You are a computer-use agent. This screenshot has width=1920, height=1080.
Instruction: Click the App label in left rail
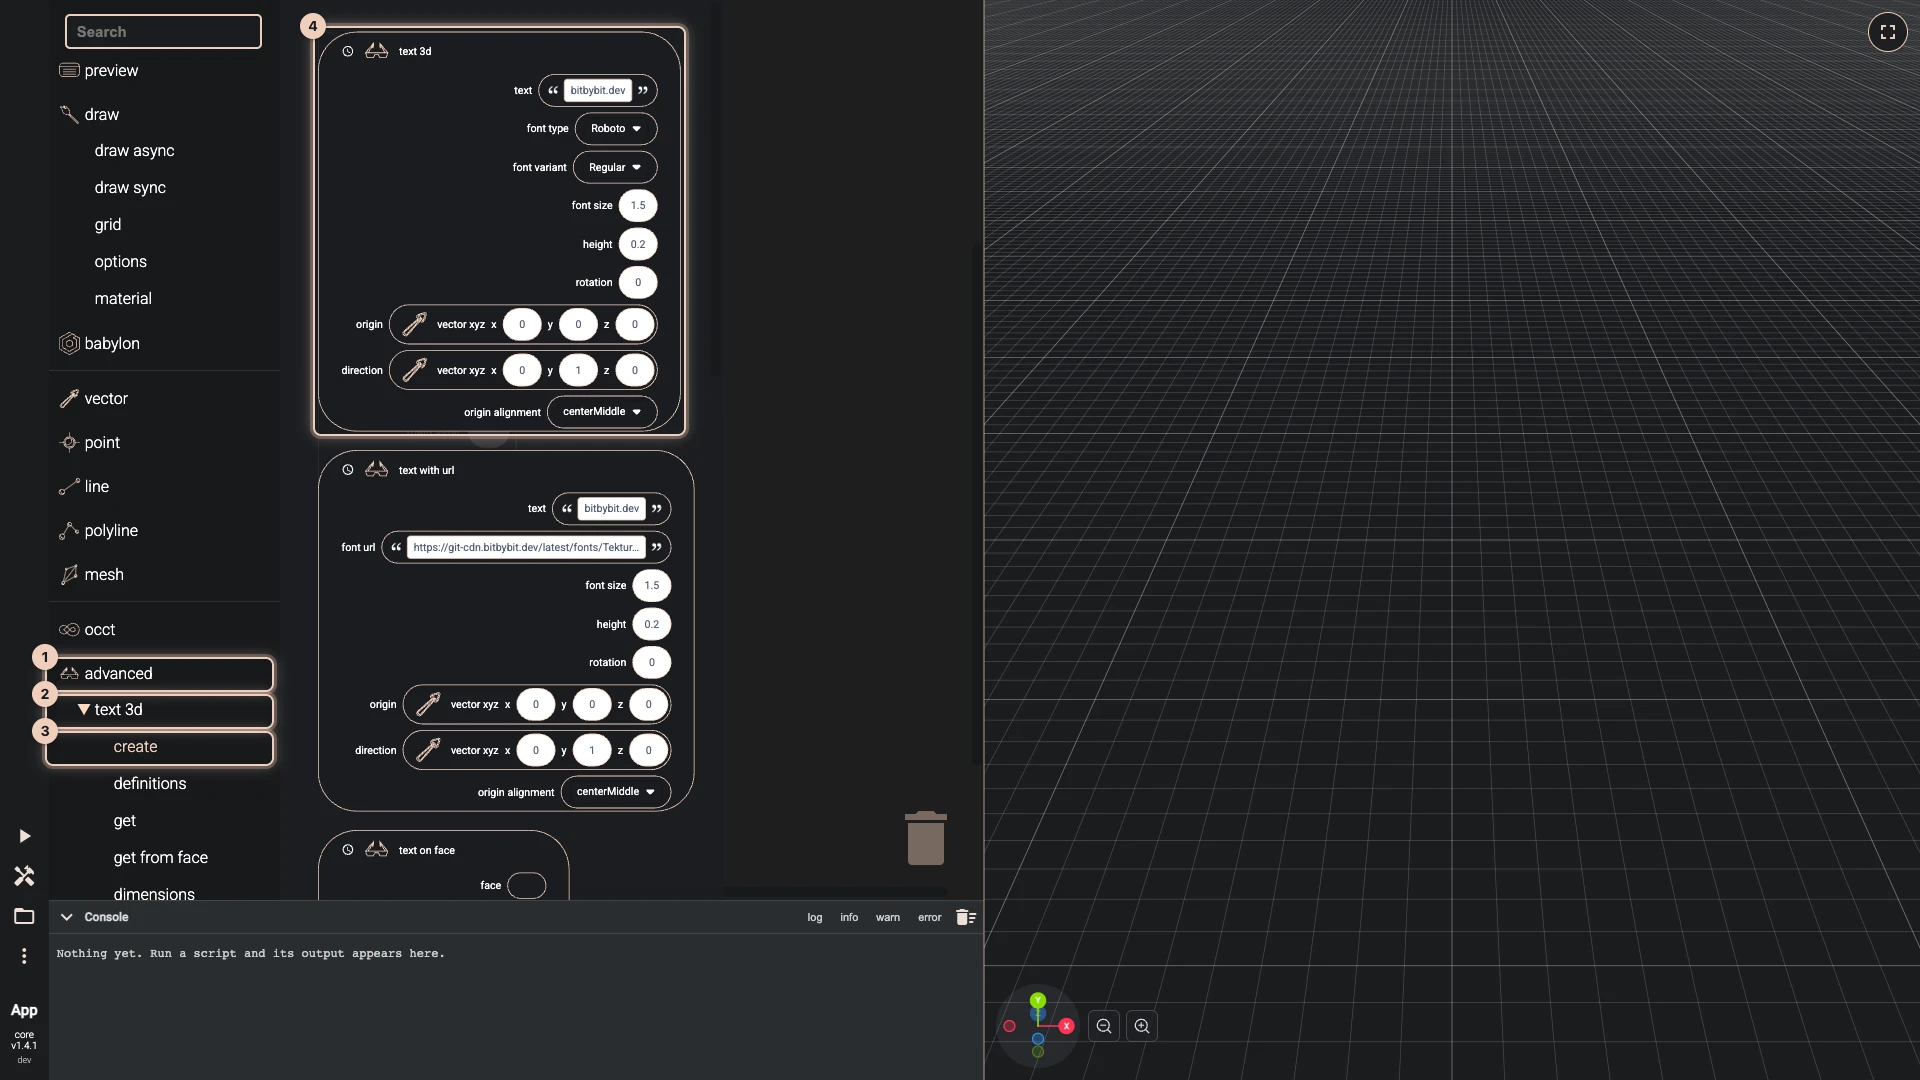pyautogui.click(x=24, y=1011)
